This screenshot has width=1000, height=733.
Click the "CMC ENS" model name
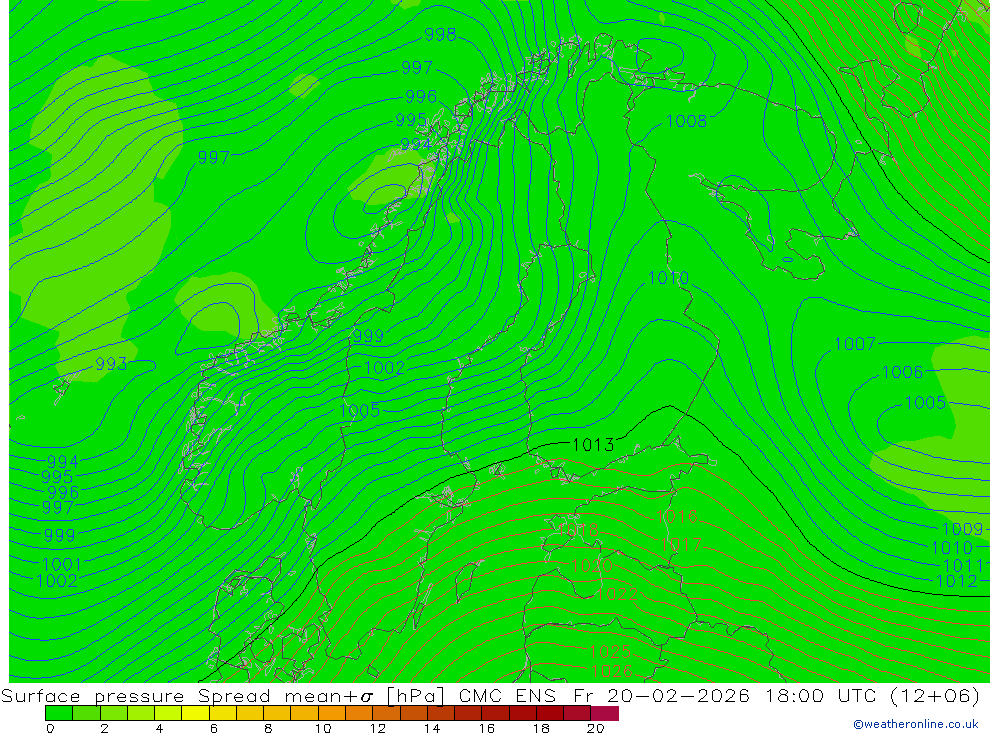[507, 696]
